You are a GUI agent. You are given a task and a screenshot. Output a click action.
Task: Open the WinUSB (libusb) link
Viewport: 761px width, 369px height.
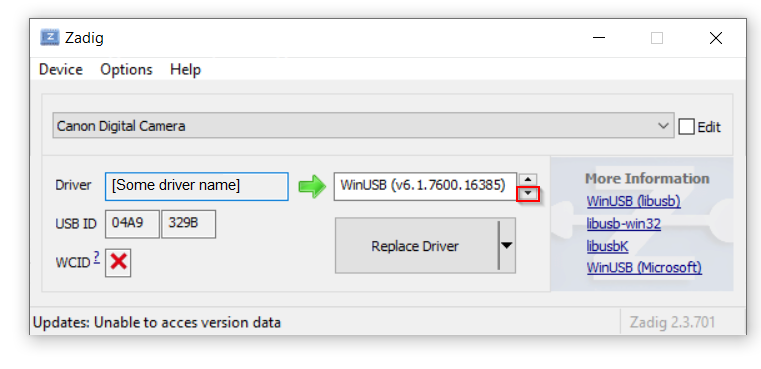click(633, 201)
